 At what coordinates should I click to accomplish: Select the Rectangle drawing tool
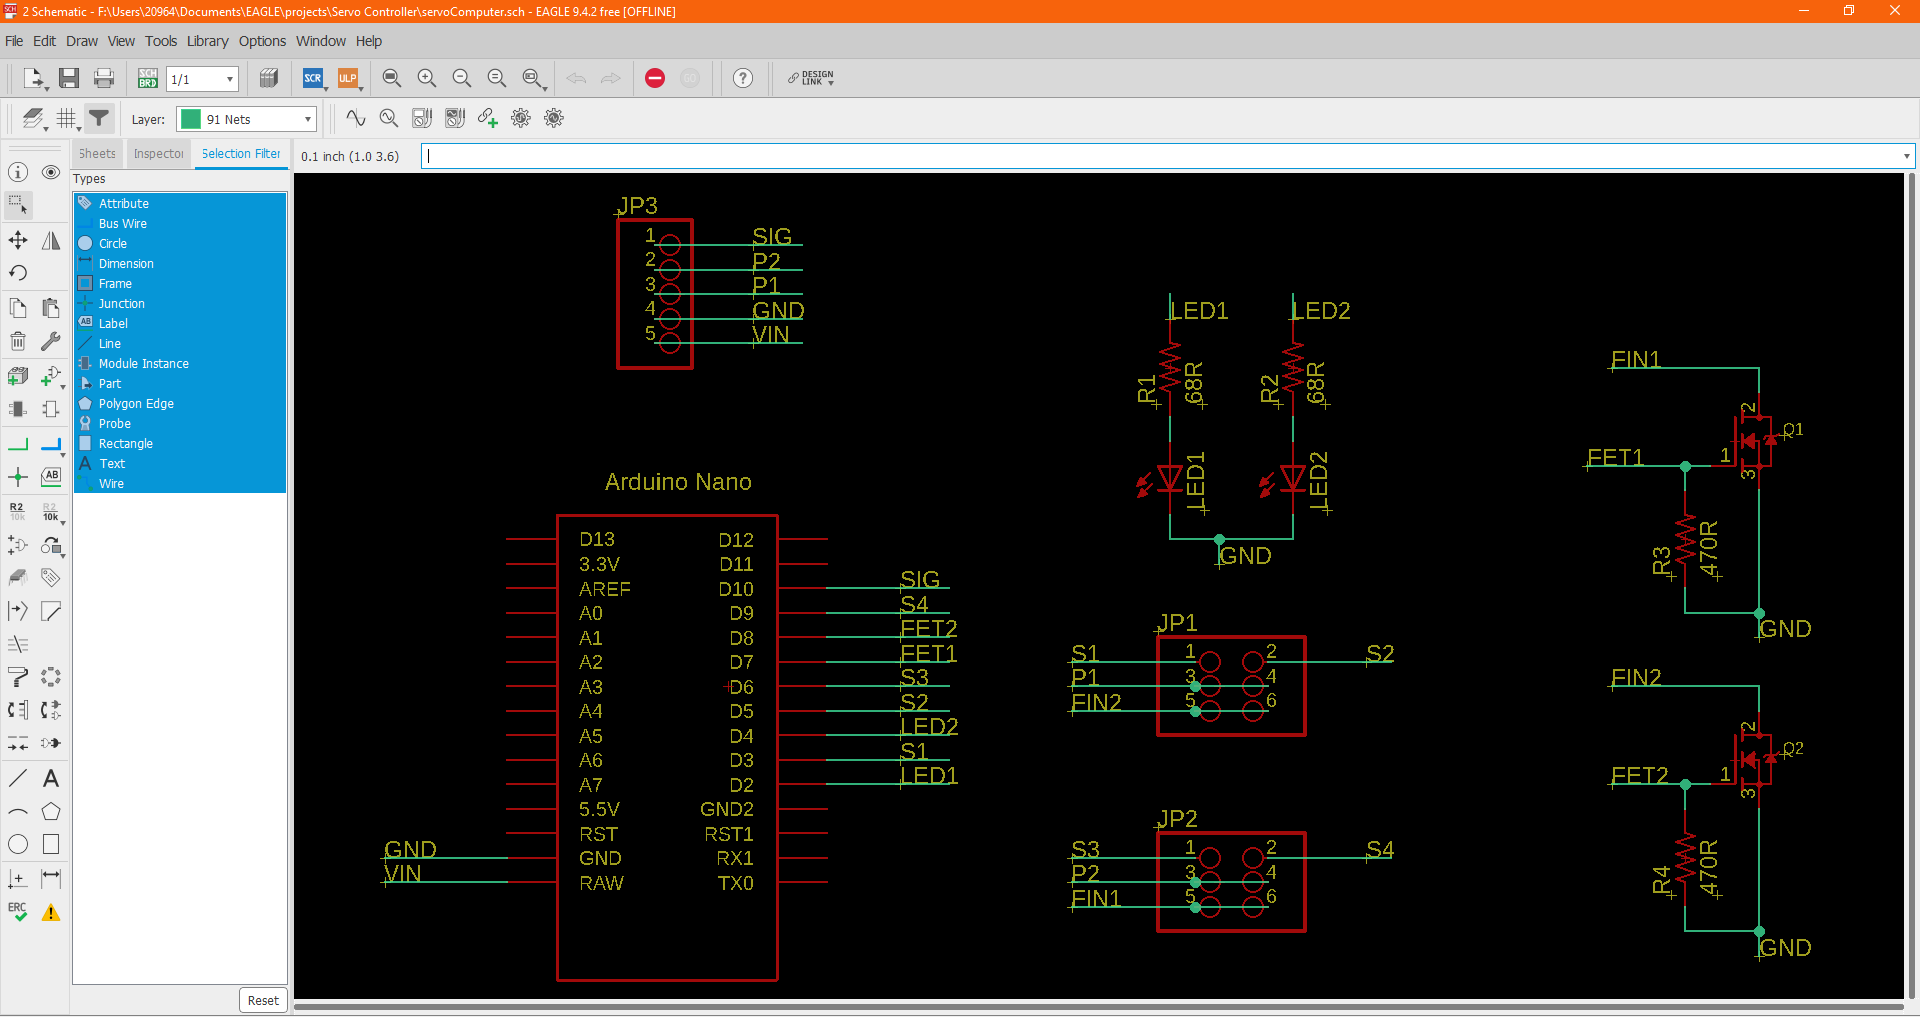click(51, 844)
